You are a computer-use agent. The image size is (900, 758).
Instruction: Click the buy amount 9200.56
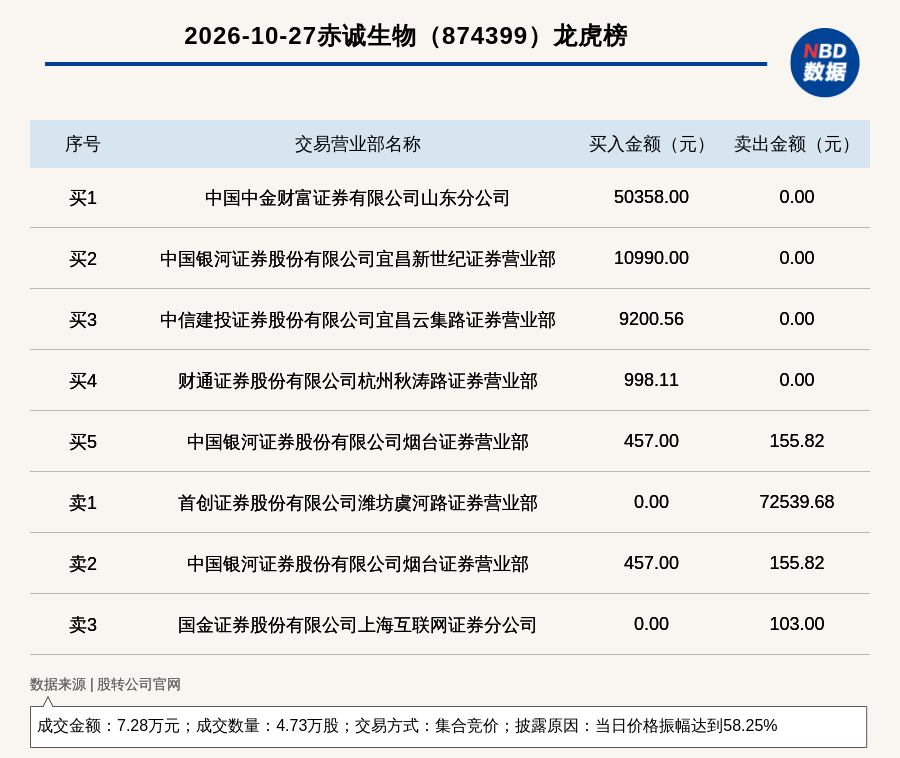[x=651, y=318]
